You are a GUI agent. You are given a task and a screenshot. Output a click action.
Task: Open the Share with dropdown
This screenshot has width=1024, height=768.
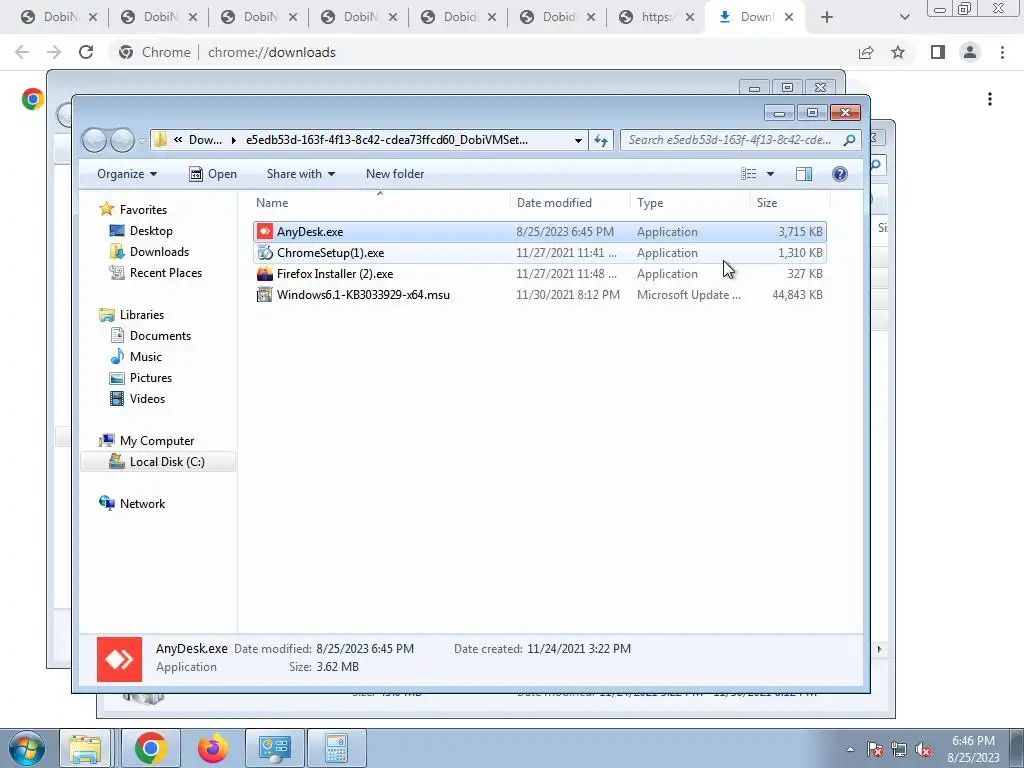[x=300, y=174]
